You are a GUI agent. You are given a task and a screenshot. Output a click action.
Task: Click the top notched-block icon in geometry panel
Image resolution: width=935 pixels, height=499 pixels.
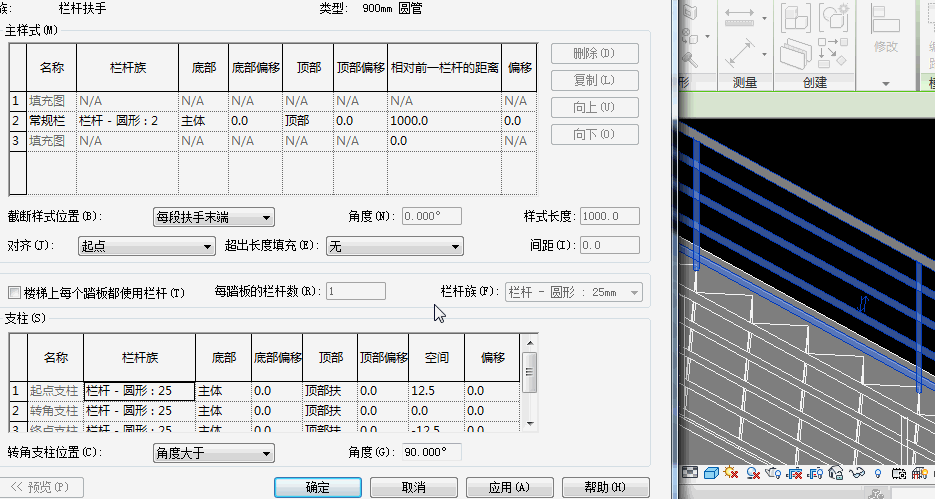(x=690, y=12)
